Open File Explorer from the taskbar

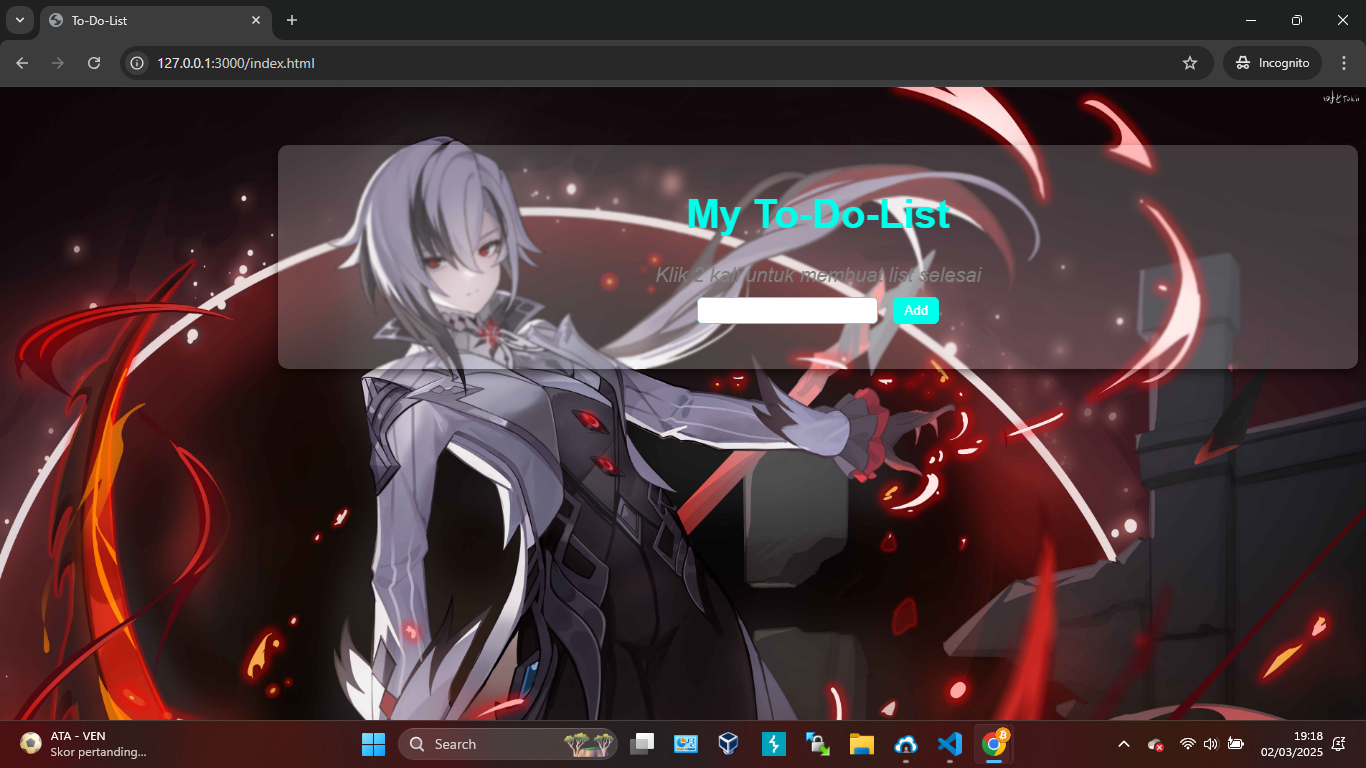(862, 744)
